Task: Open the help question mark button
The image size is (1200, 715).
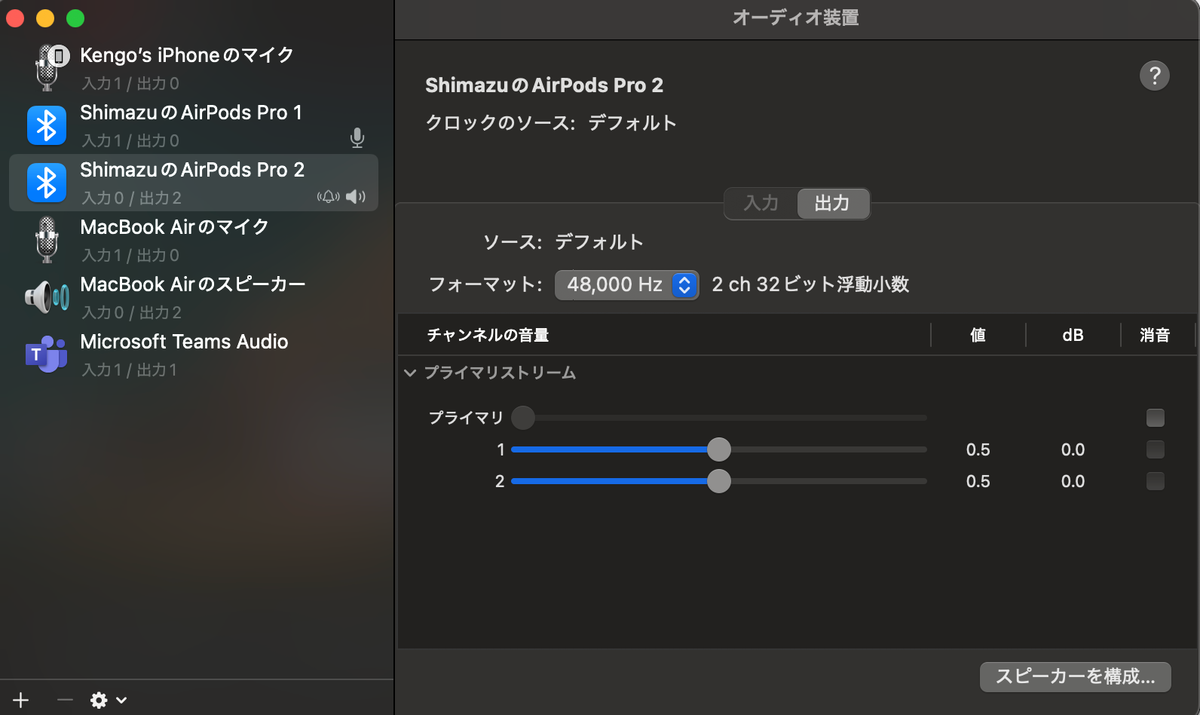Action: (1154, 76)
